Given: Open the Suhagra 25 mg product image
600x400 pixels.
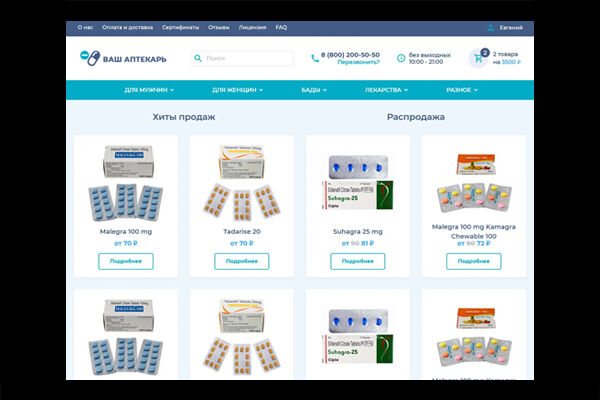Looking at the screenshot, I should click(x=358, y=183).
